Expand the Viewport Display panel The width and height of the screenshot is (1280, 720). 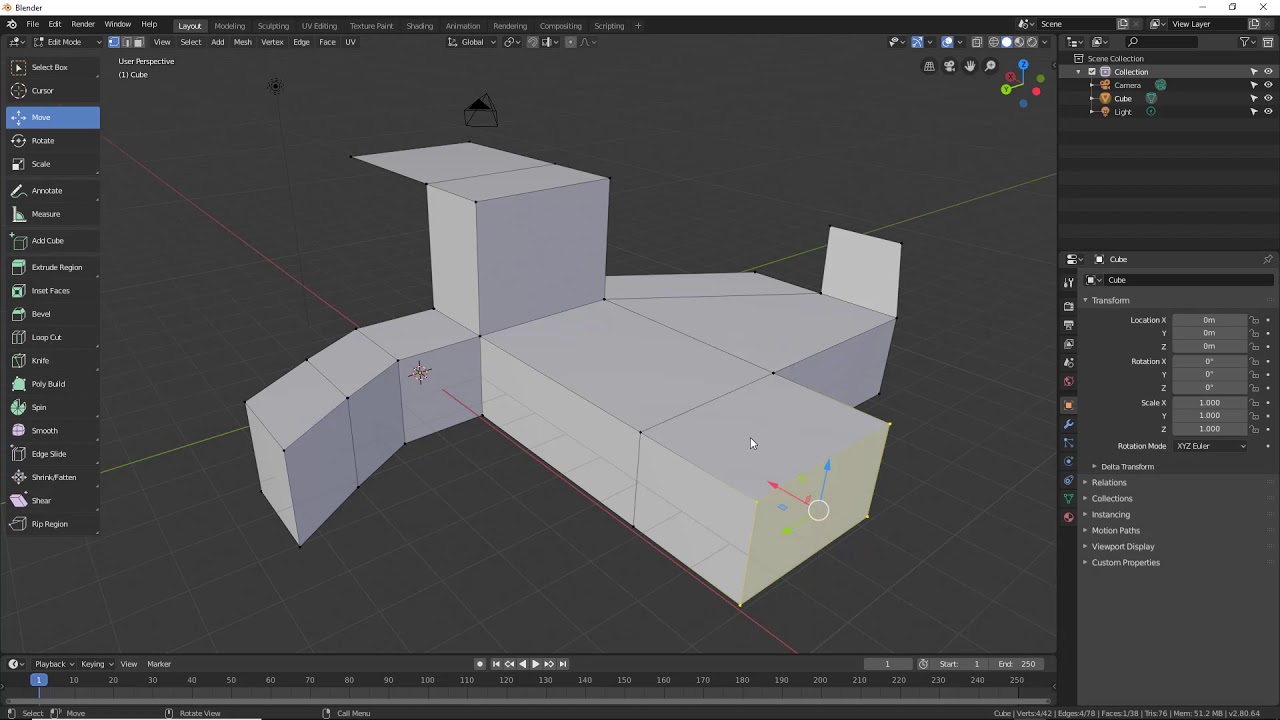click(1122, 547)
